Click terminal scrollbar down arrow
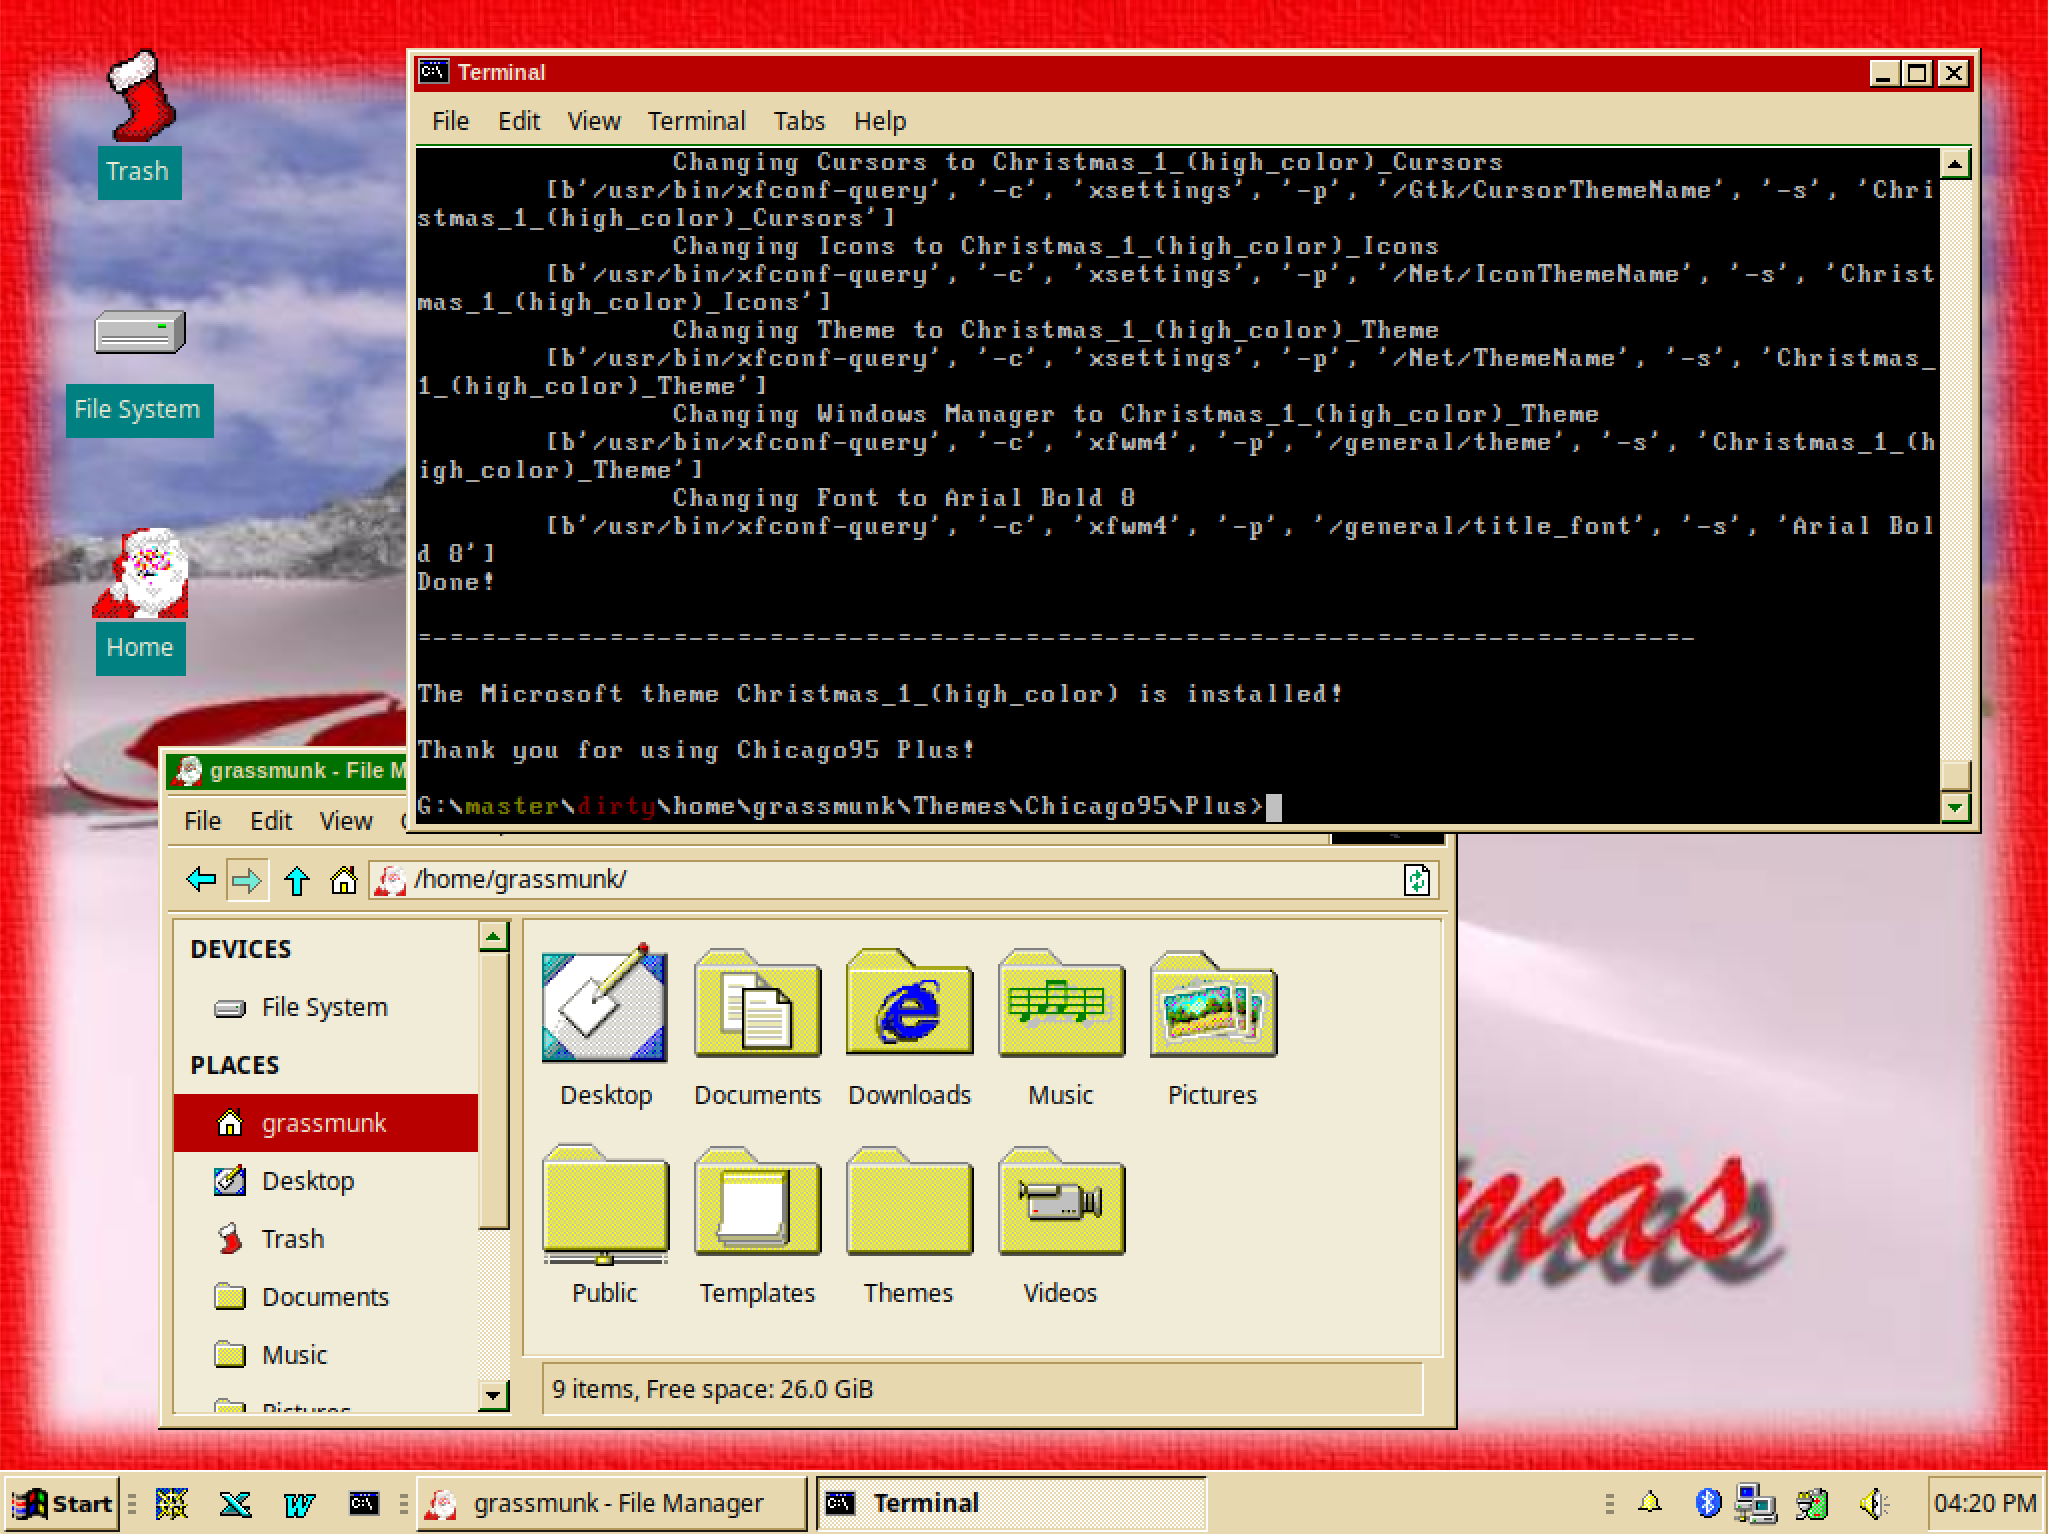Viewport: 2048px width, 1534px height. coord(1955,807)
